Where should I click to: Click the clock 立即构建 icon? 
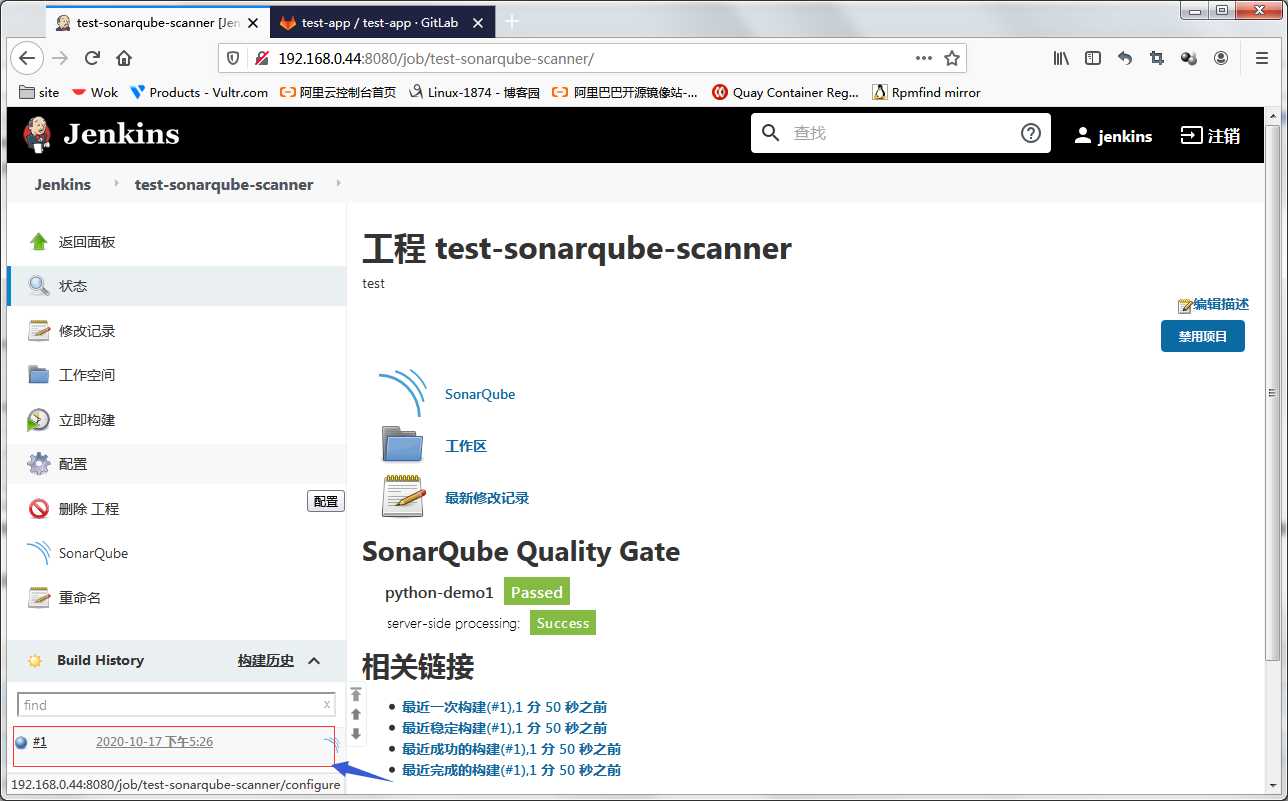point(38,420)
